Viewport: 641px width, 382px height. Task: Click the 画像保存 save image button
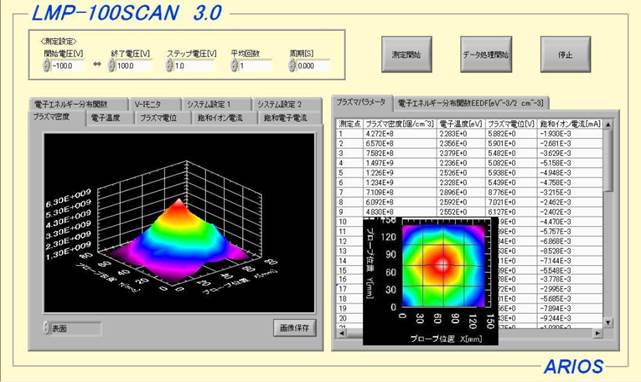coord(294,328)
